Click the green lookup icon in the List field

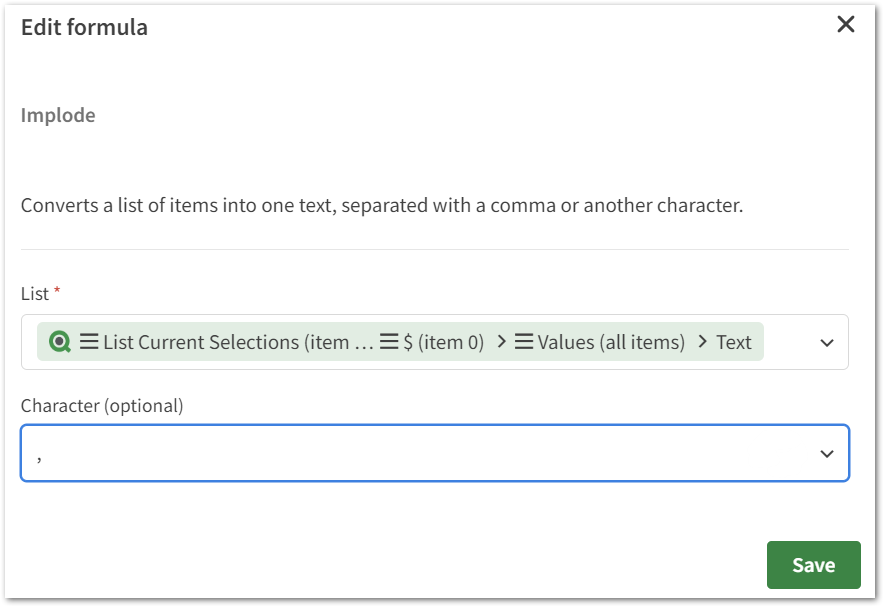(61, 342)
